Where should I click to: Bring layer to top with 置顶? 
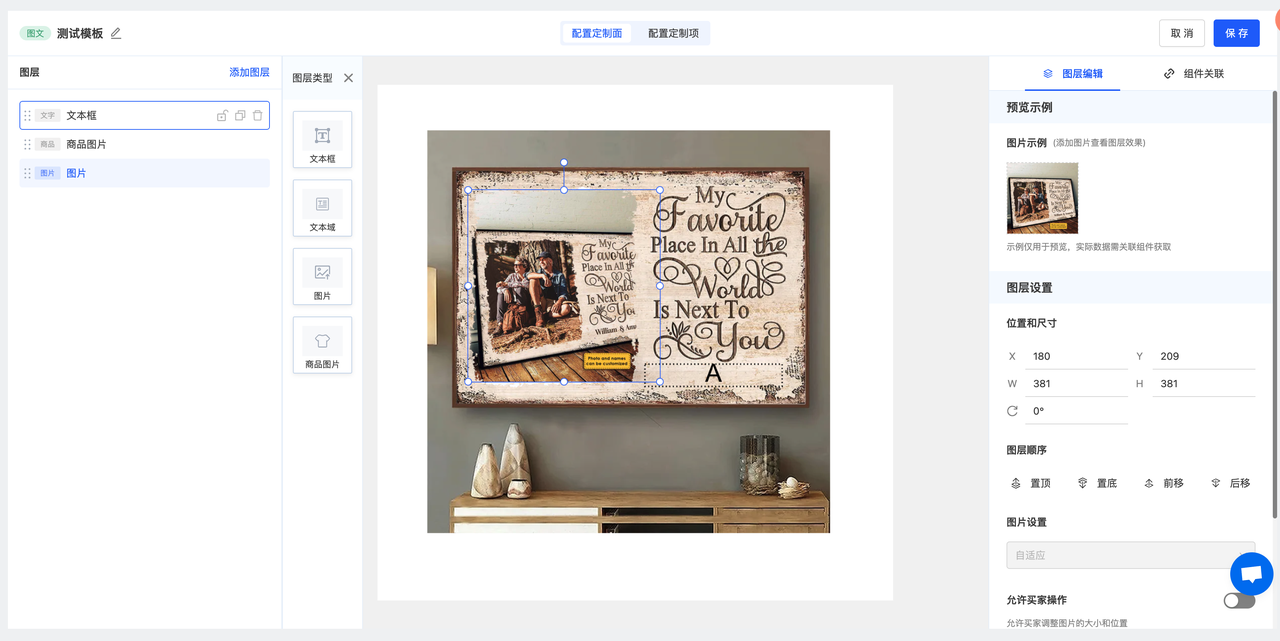1031,483
